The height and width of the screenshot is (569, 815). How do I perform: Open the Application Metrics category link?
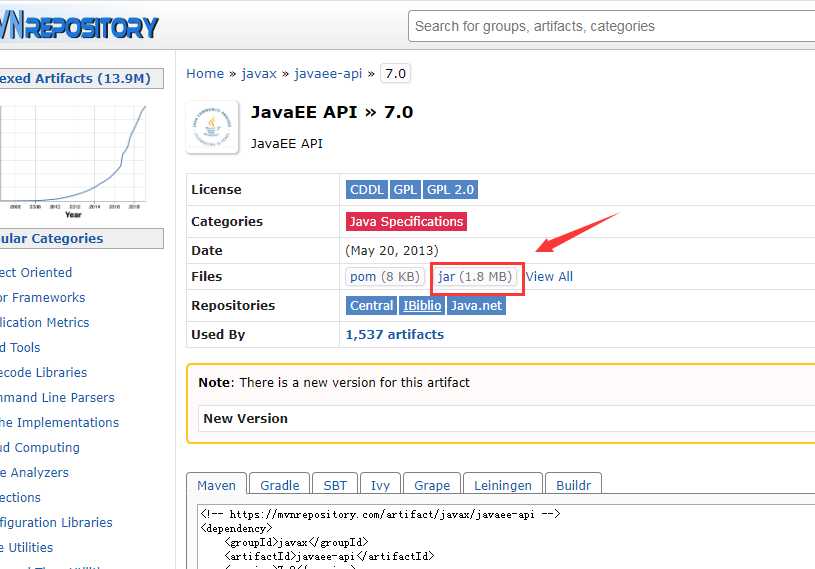pyautogui.click(x=45, y=322)
